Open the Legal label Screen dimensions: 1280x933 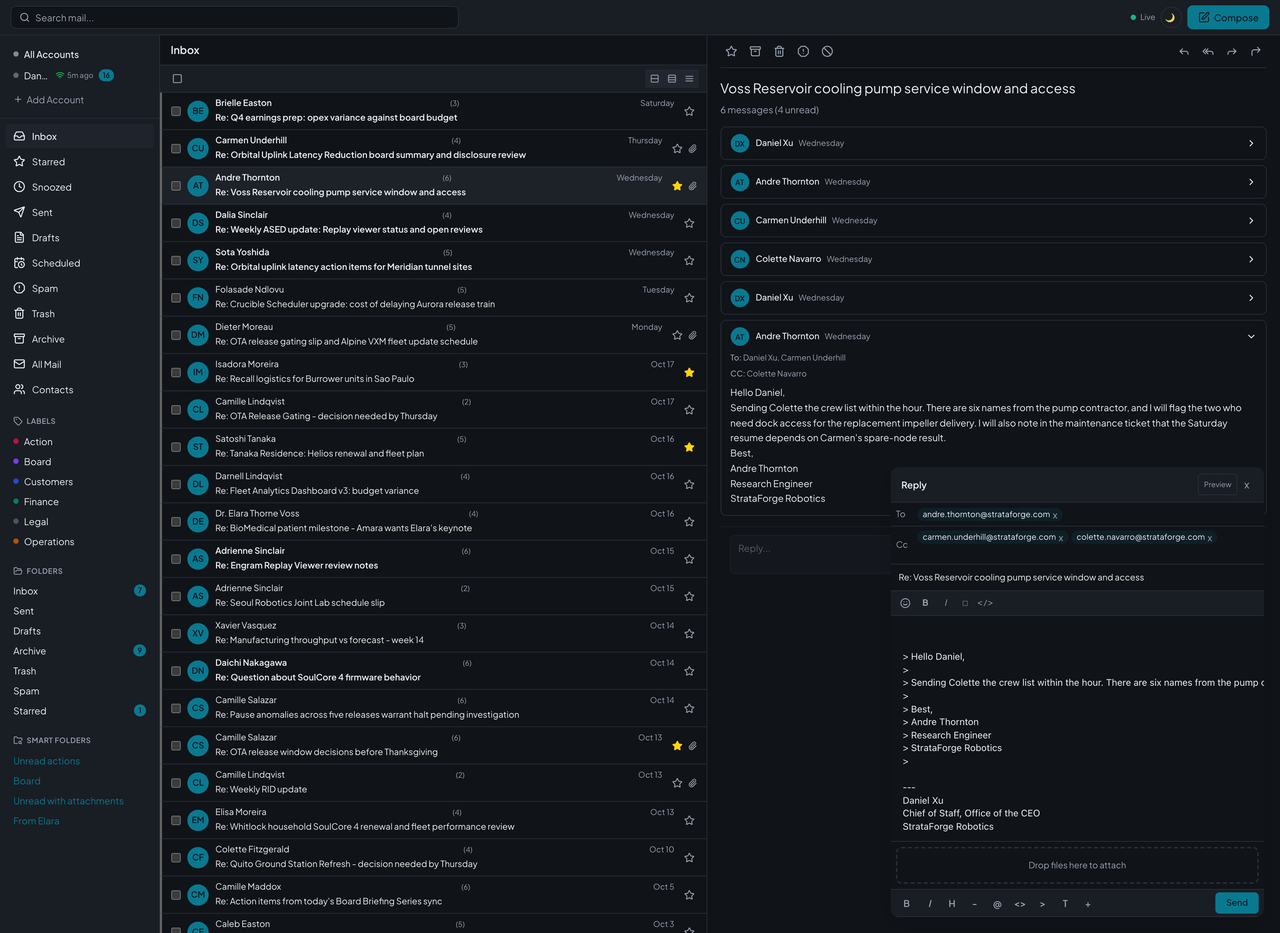pyautogui.click(x=36, y=522)
